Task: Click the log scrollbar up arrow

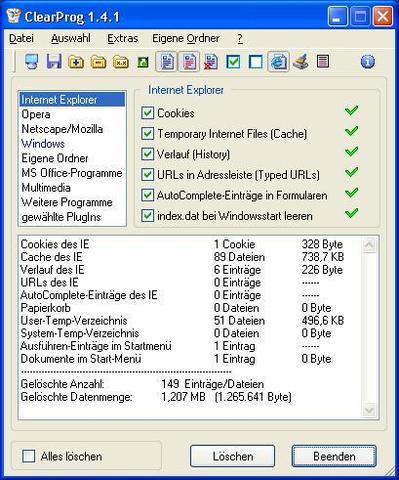Action: [x=369, y=245]
